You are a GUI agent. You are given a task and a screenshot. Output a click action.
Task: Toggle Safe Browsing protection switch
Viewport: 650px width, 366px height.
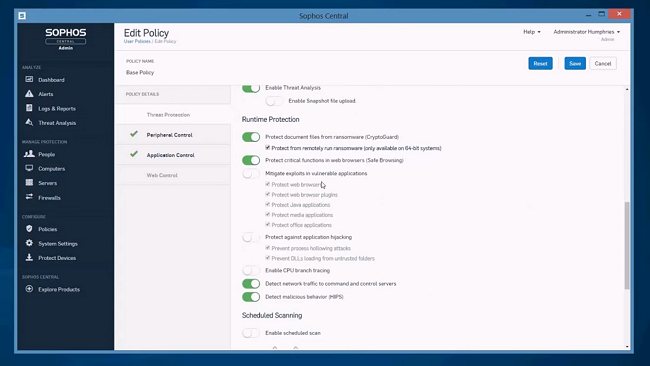tap(251, 160)
